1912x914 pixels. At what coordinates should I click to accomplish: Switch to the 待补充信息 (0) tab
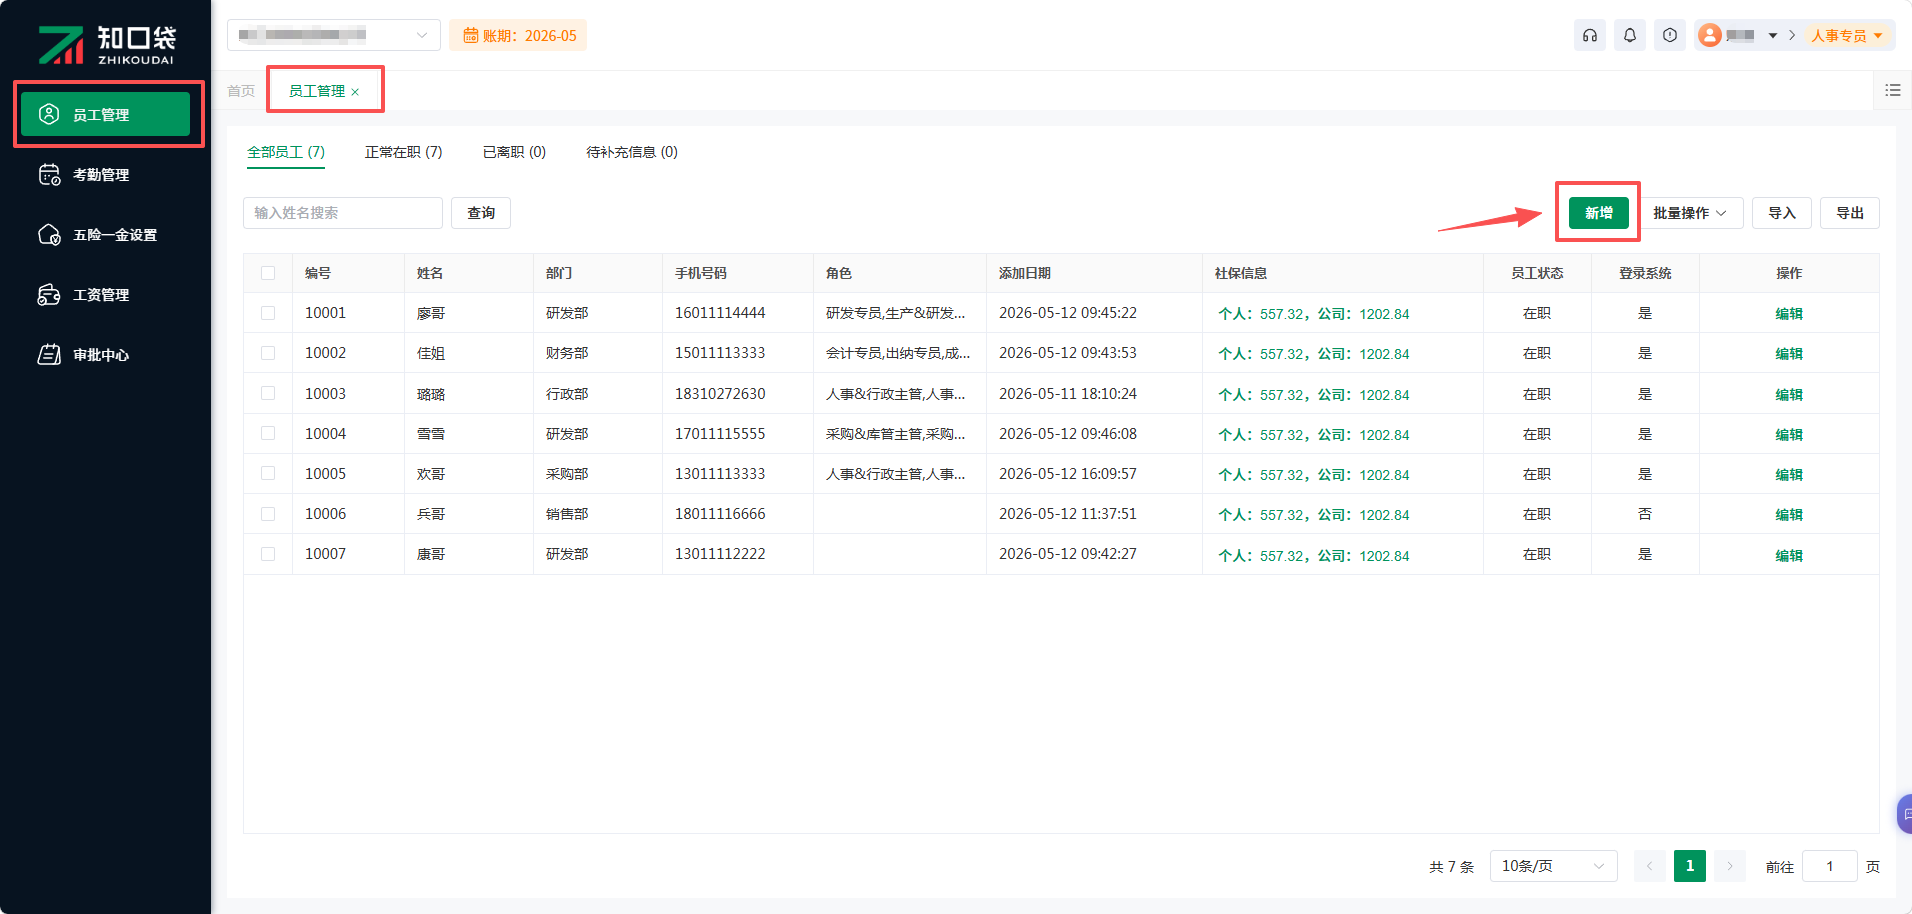(632, 152)
